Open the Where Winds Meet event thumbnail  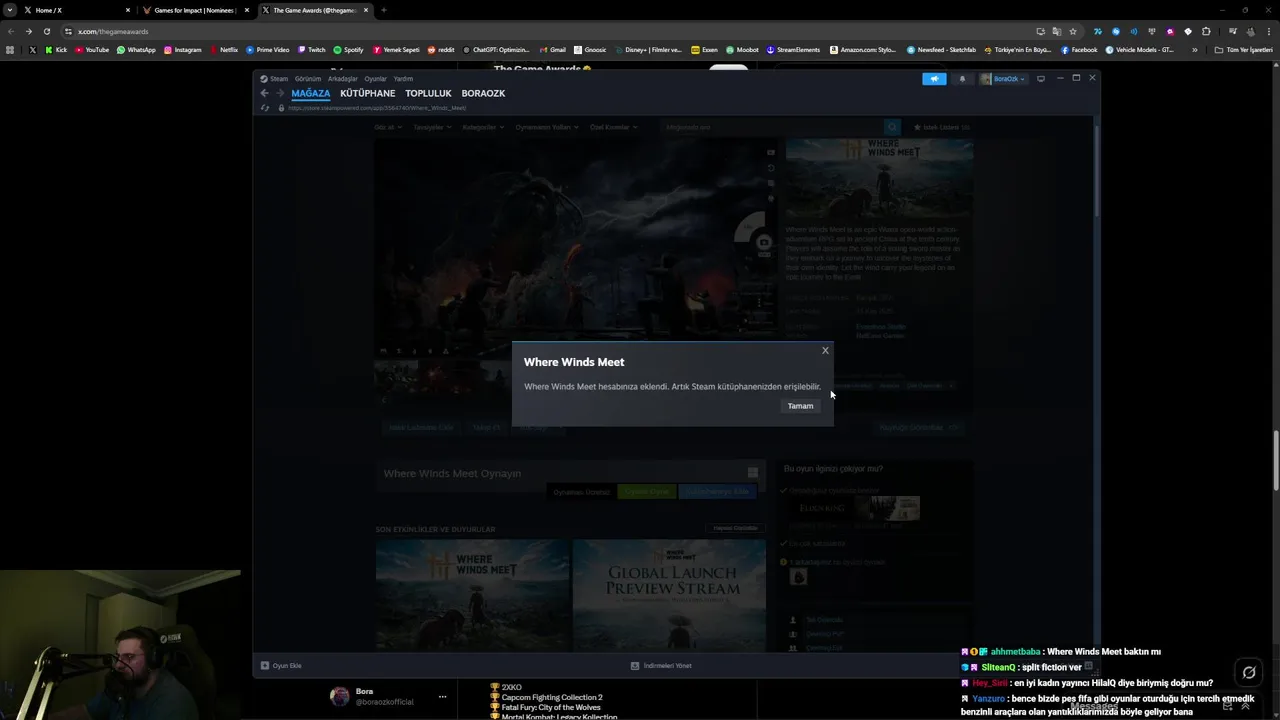(472, 594)
